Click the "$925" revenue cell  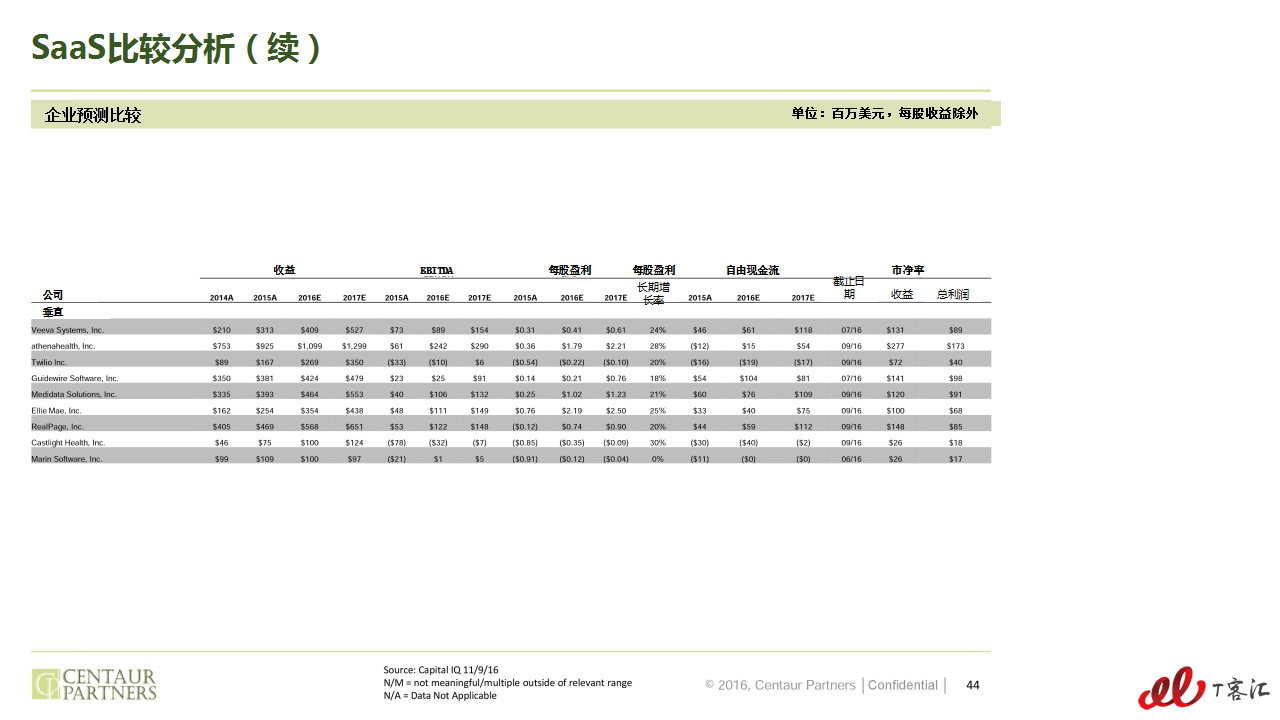point(265,346)
